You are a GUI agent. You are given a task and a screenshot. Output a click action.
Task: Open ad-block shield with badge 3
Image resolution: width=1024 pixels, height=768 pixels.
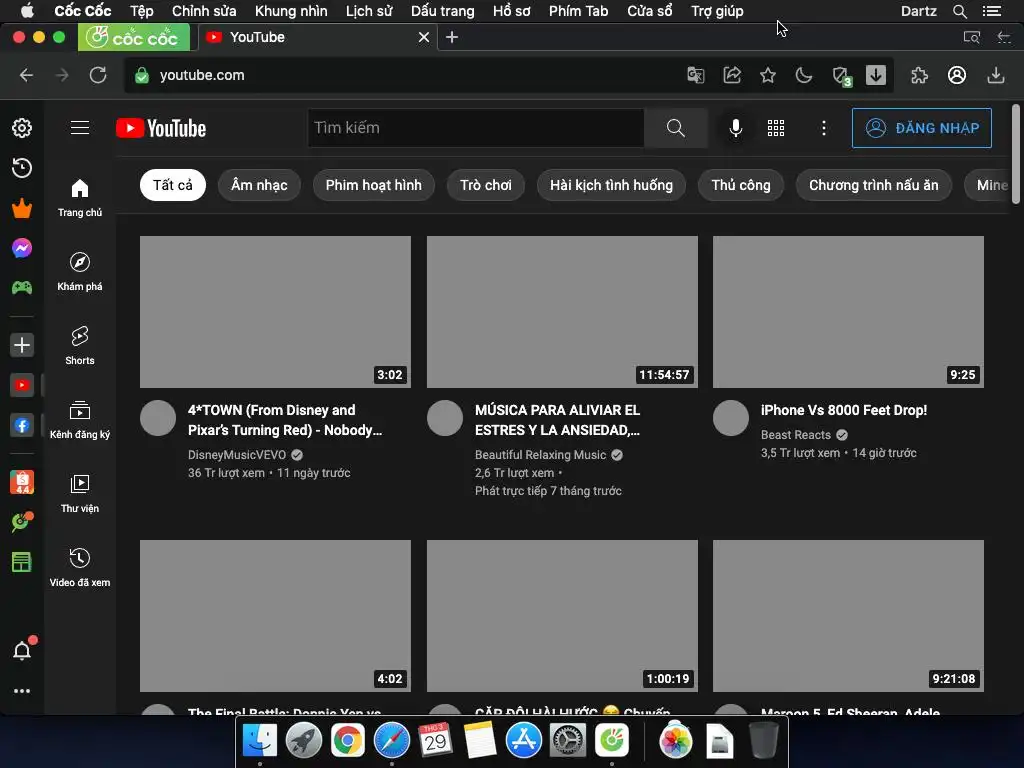pyautogui.click(x=842, y=76)
